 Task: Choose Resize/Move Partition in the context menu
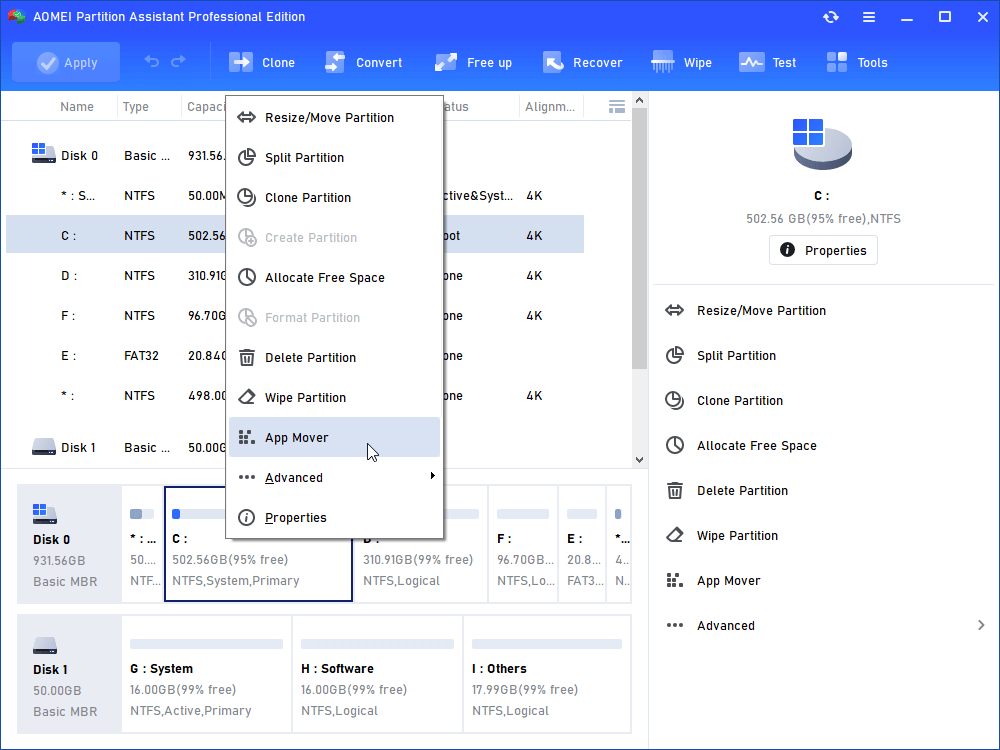[334, 117]
